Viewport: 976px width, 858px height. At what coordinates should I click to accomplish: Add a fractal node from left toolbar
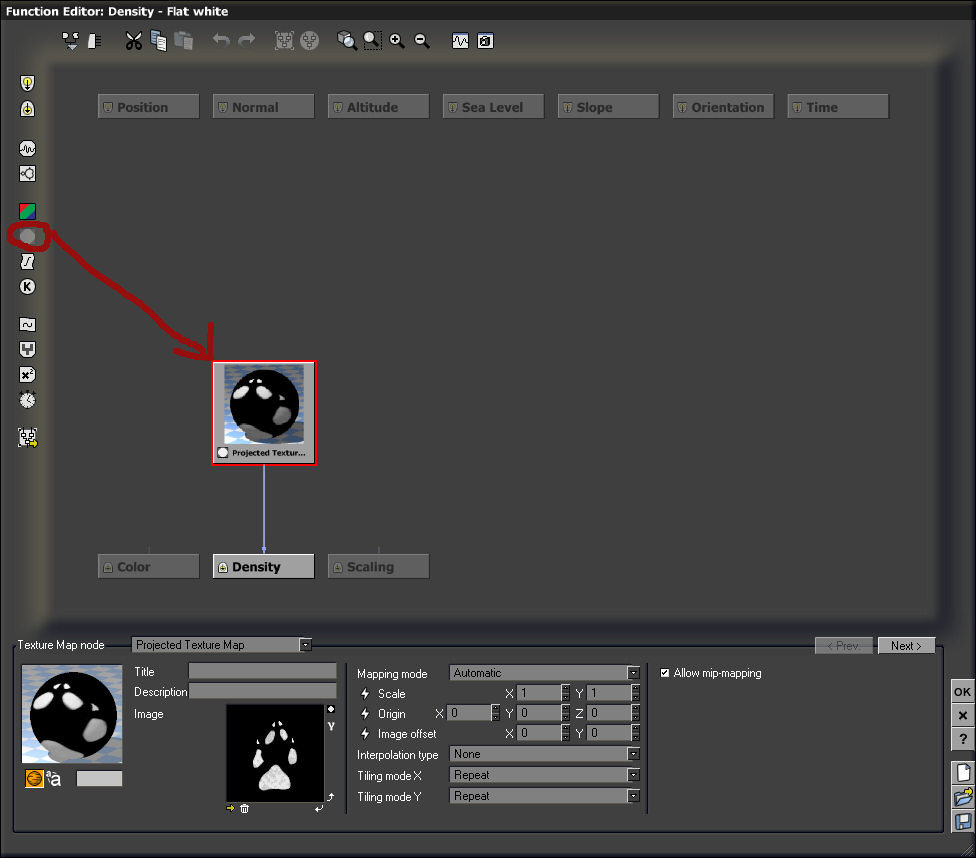tap(27, 173)
